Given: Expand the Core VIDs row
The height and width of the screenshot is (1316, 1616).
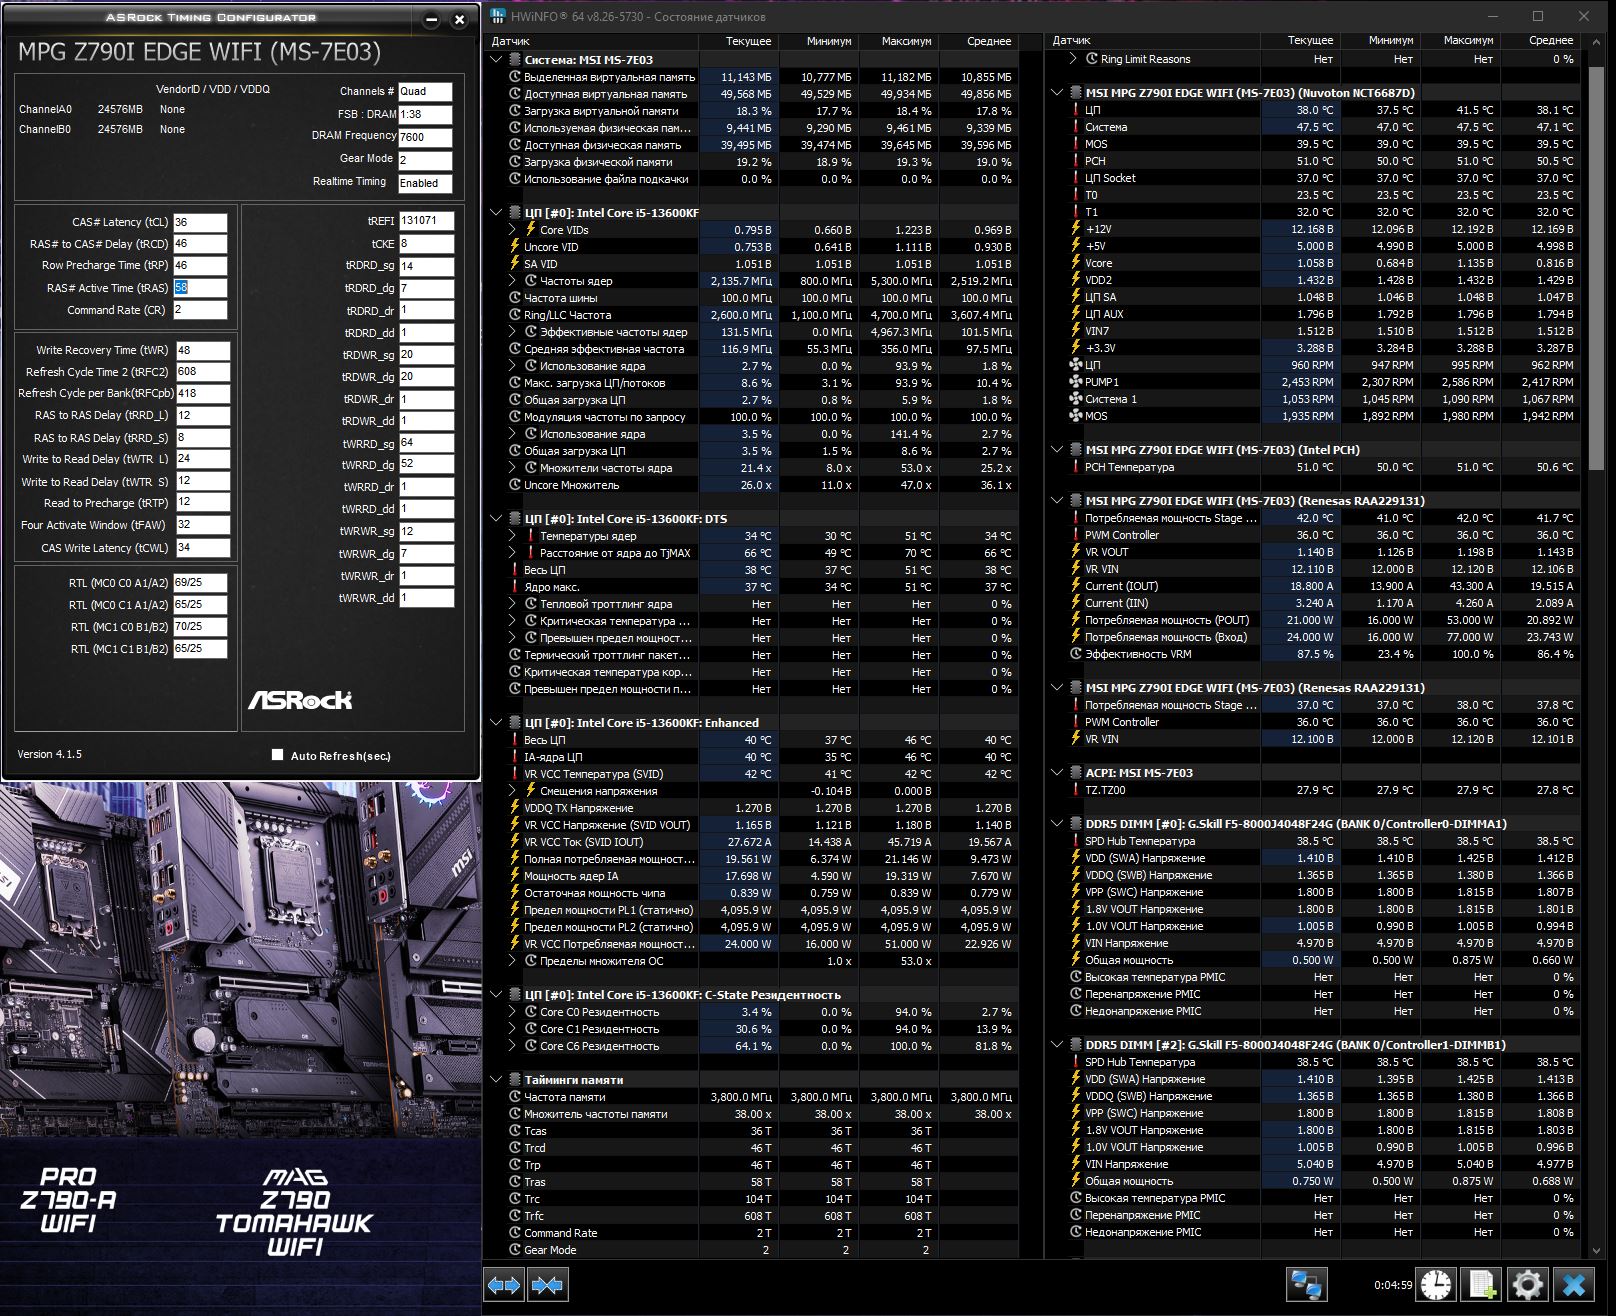Looking at the screenshot, I should tap(513, 230).
